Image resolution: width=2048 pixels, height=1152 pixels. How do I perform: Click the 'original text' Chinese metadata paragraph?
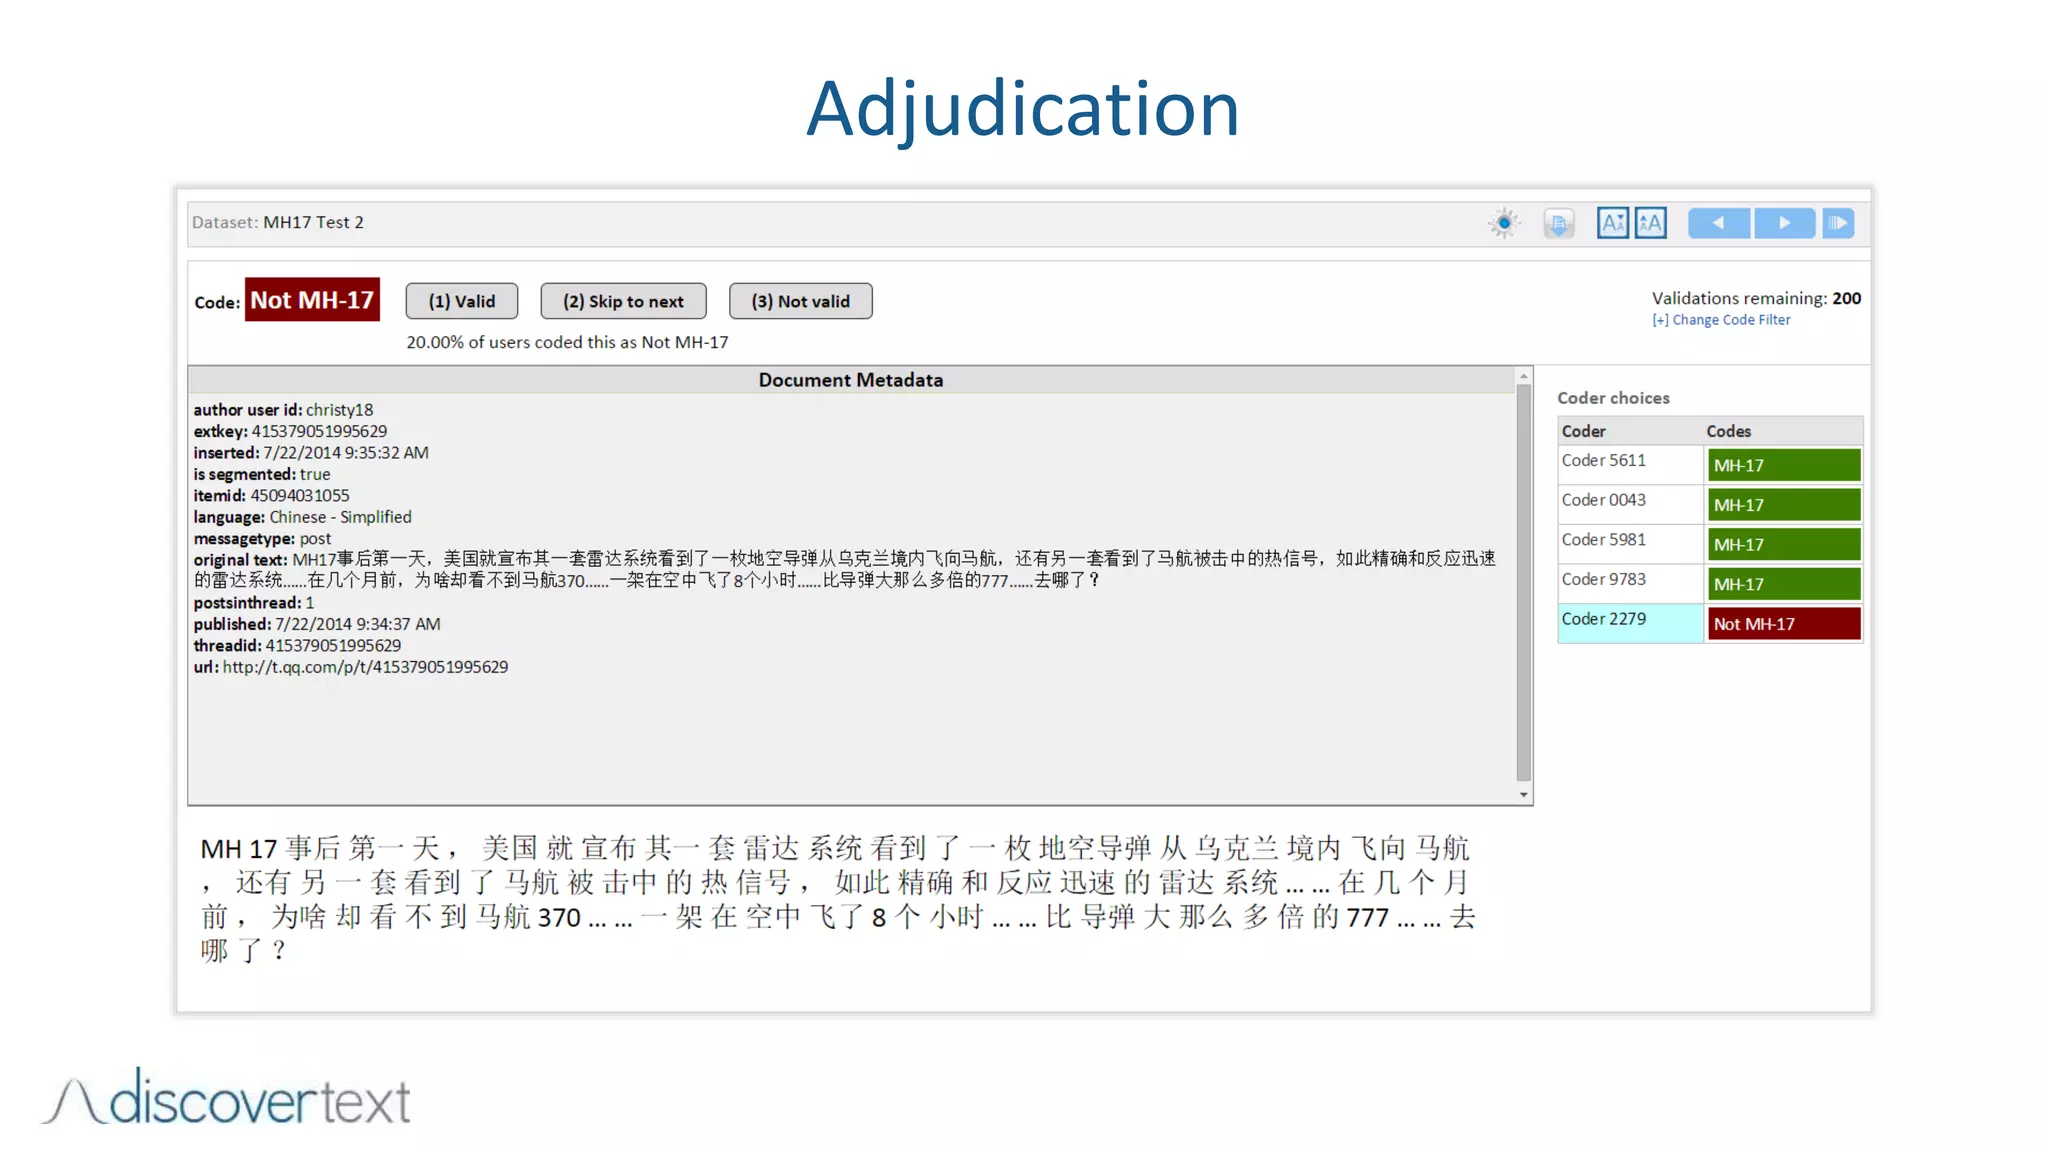tap(845, 570)
